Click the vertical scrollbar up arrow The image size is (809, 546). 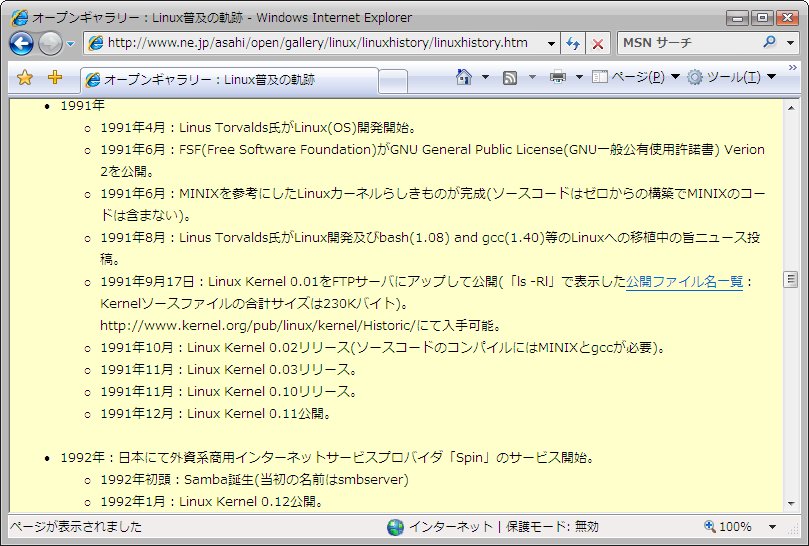tap(791, 108)
